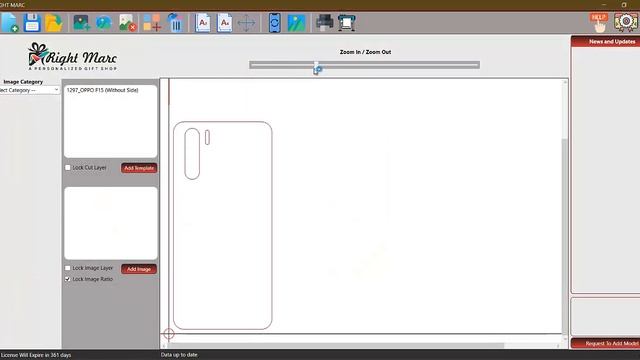
Task: Click the colored squares with plus icon
Action: 152,22
